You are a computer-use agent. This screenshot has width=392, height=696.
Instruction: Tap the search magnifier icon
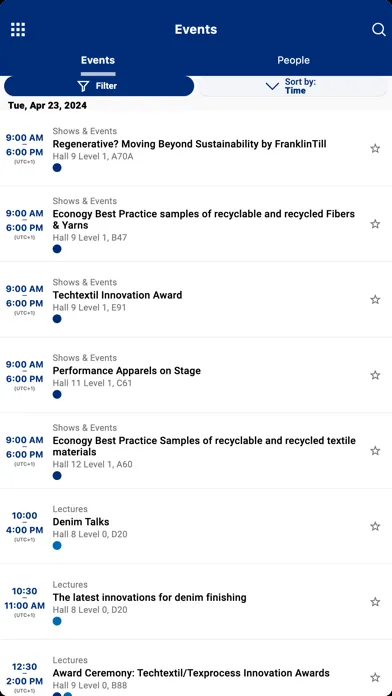click(x=378, y=30)
